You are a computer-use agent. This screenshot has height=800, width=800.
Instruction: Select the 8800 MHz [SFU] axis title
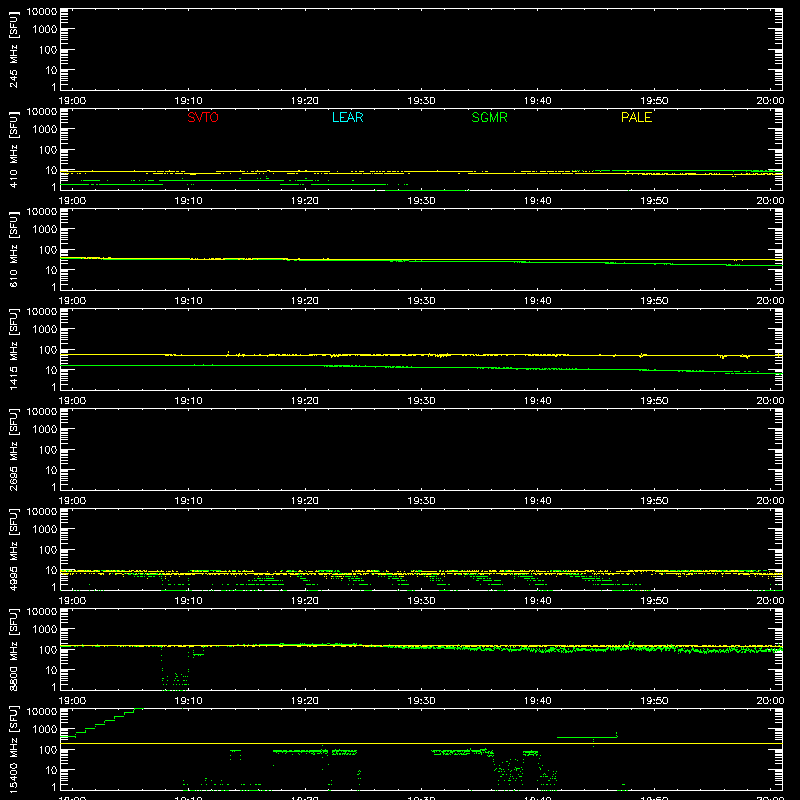[13, 649]
